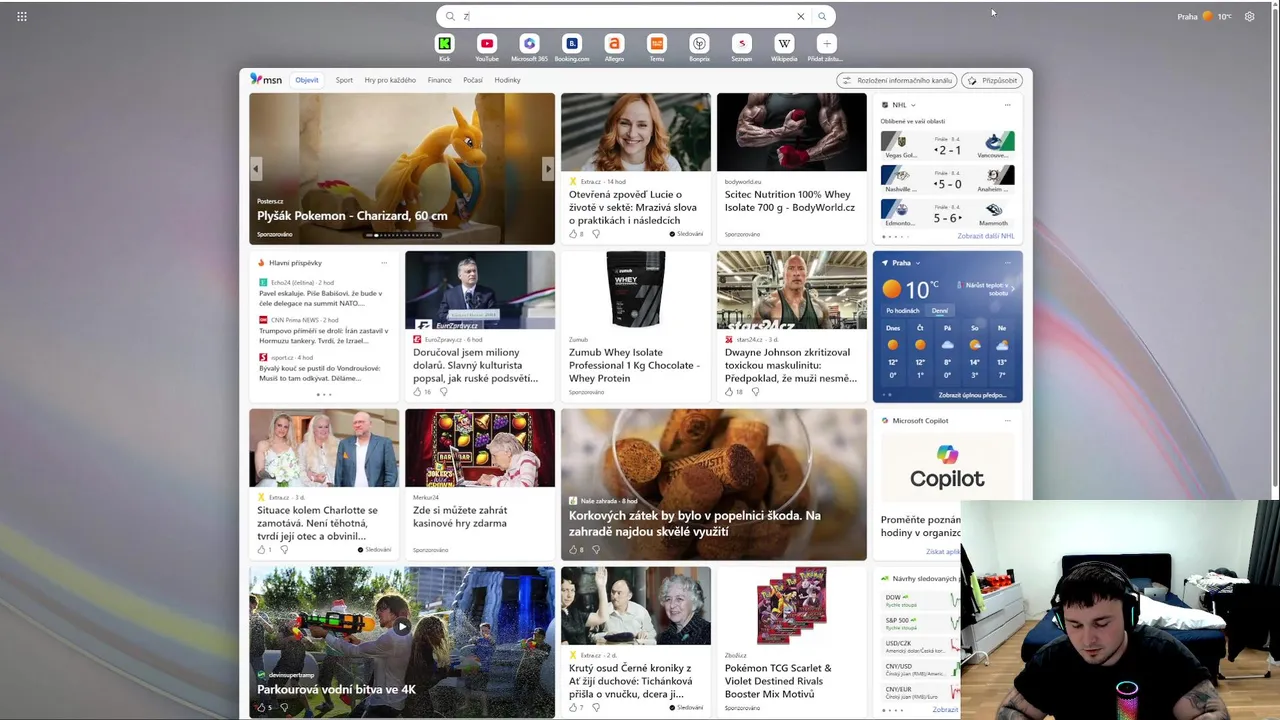The width and height of the screenshot is (1280, 720).
Task: Open the Trumpovo příměří CNN Prima headline
Action: tap(322, 335)
